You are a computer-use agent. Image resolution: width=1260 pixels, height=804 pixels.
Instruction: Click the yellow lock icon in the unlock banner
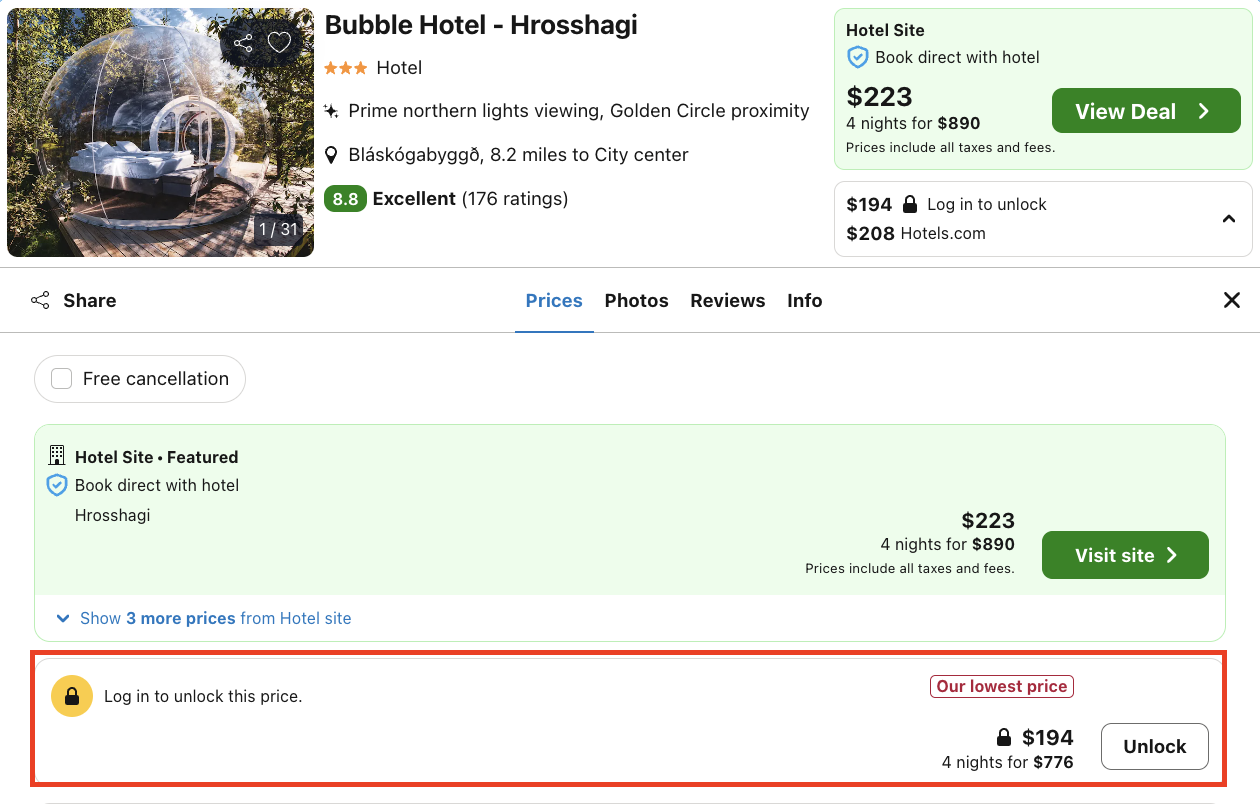(x=72, y=696)
